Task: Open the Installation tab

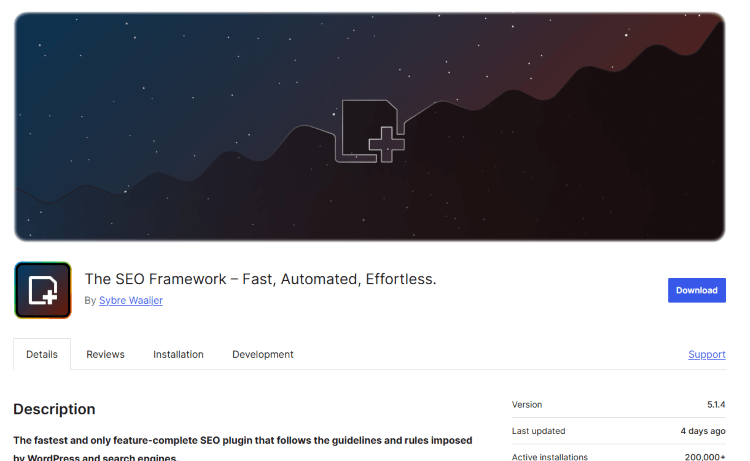Action: 178,354
